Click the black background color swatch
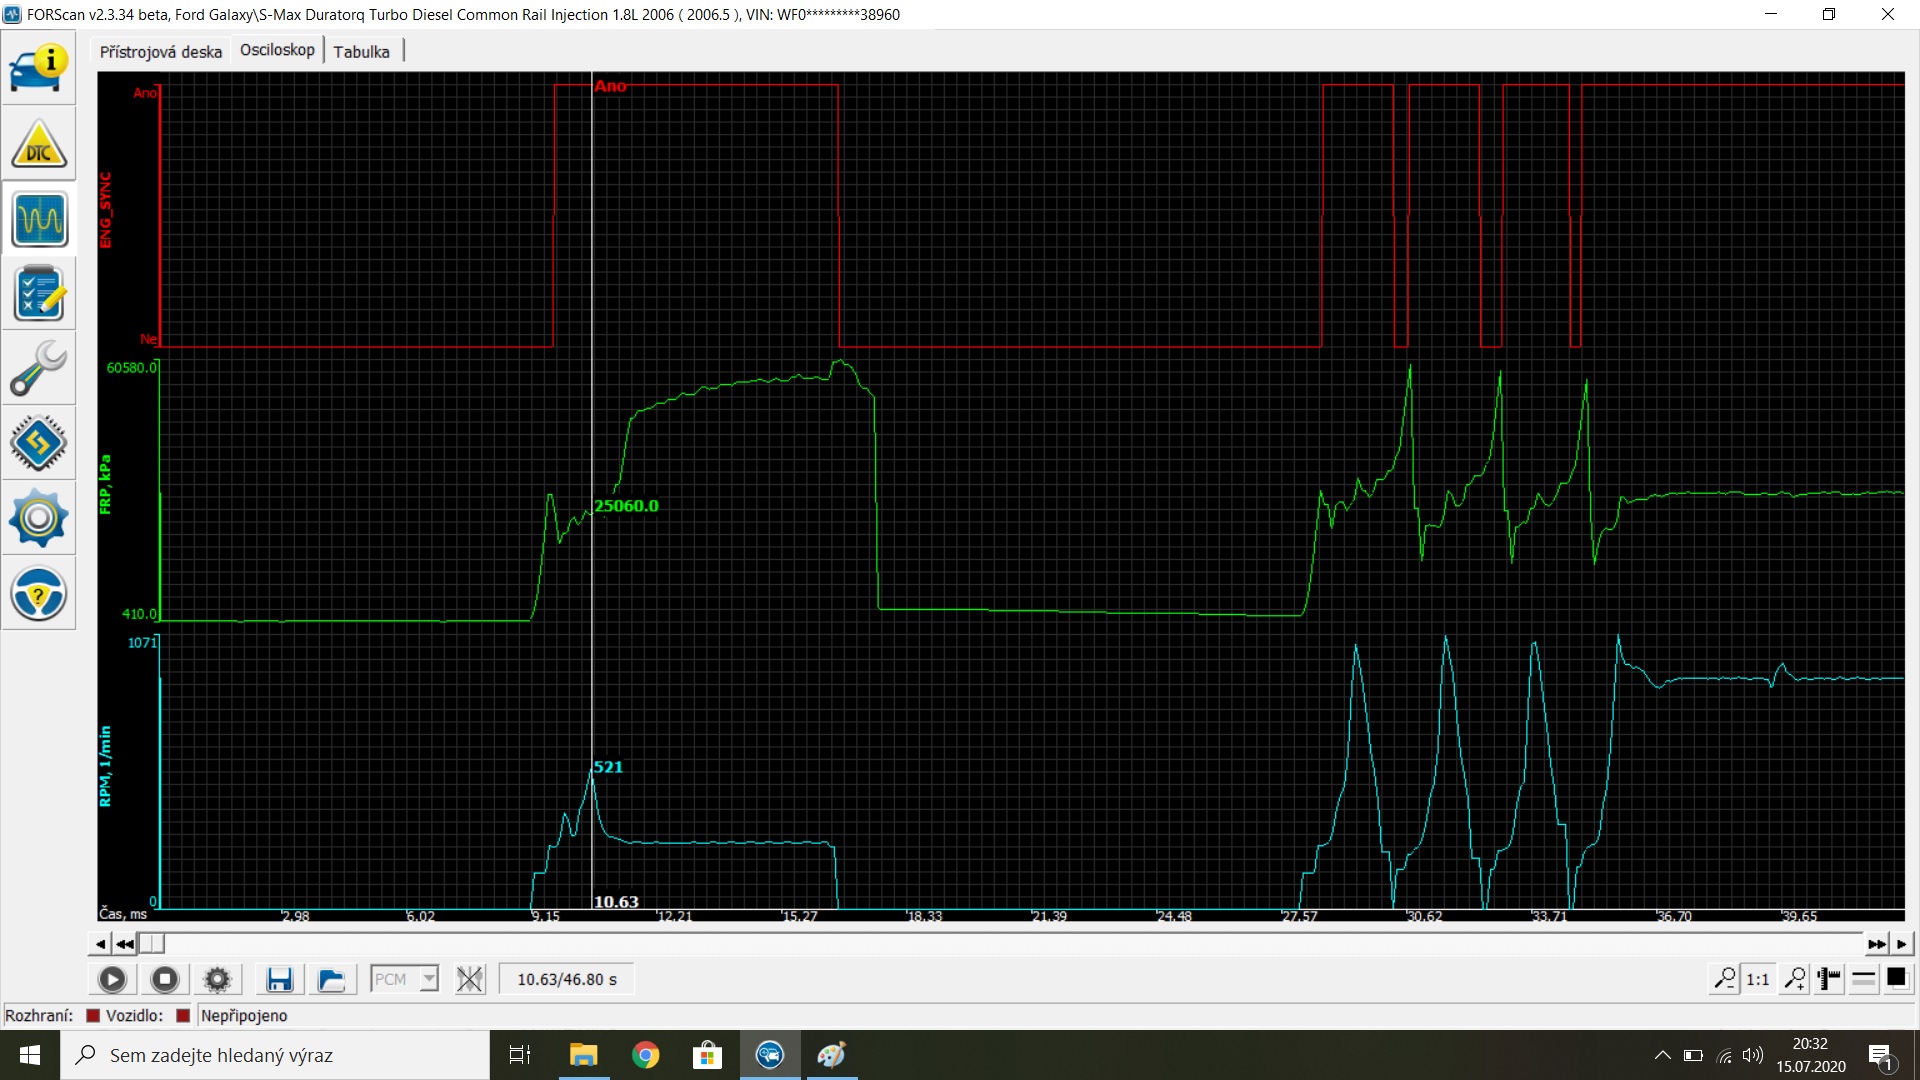The height and width of the screenshot is (1080, 1920). tap(1896, 979)
